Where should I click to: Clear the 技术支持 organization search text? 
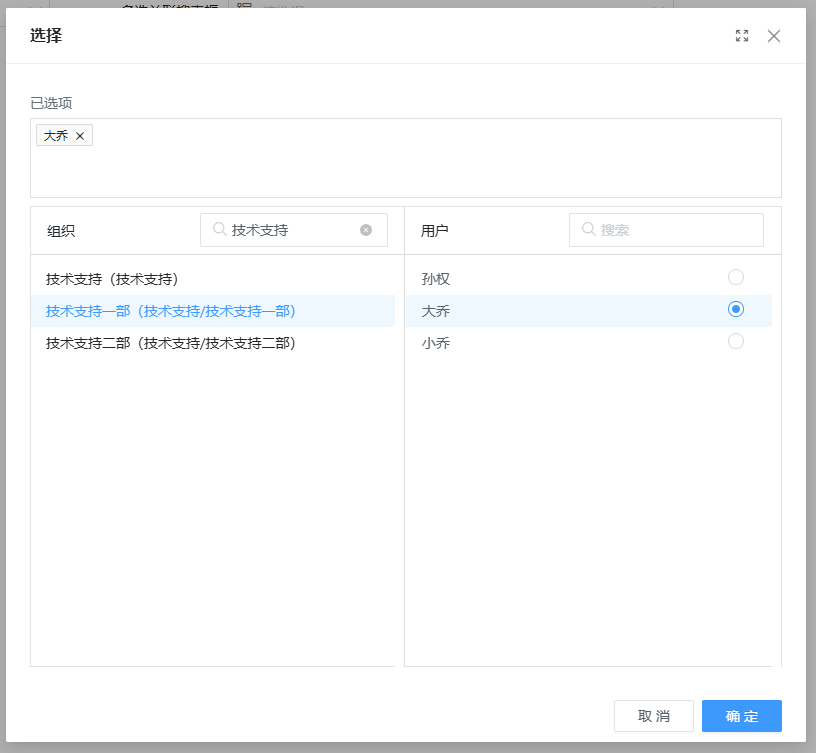366,230
